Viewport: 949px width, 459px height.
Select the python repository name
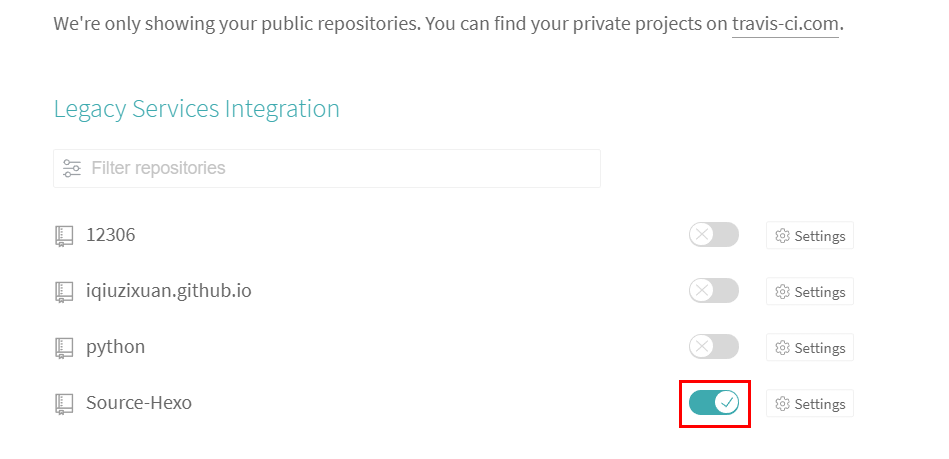coord(116,347)
